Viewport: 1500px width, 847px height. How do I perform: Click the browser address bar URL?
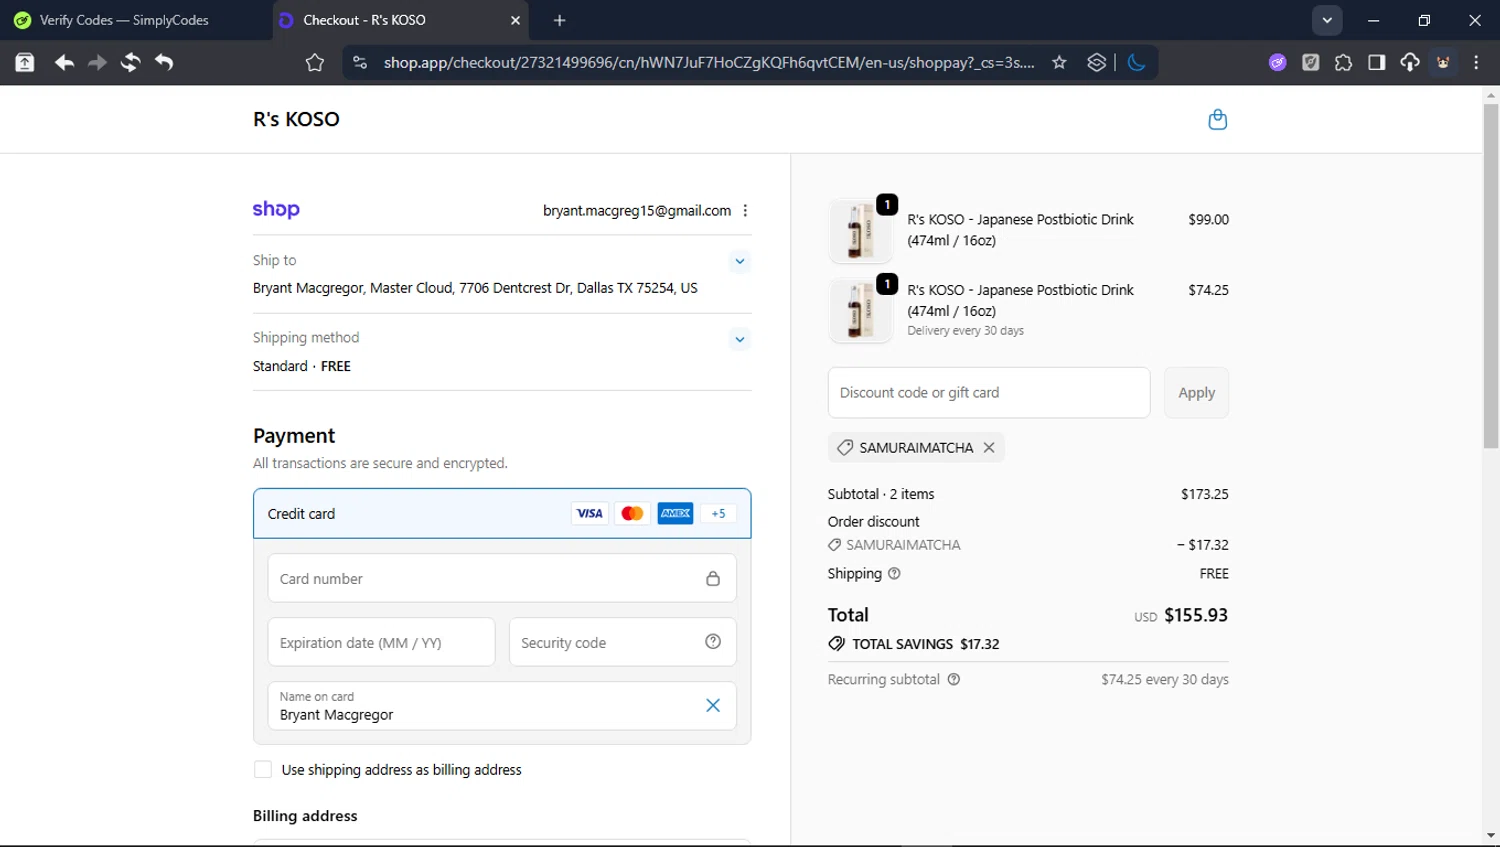708,63
